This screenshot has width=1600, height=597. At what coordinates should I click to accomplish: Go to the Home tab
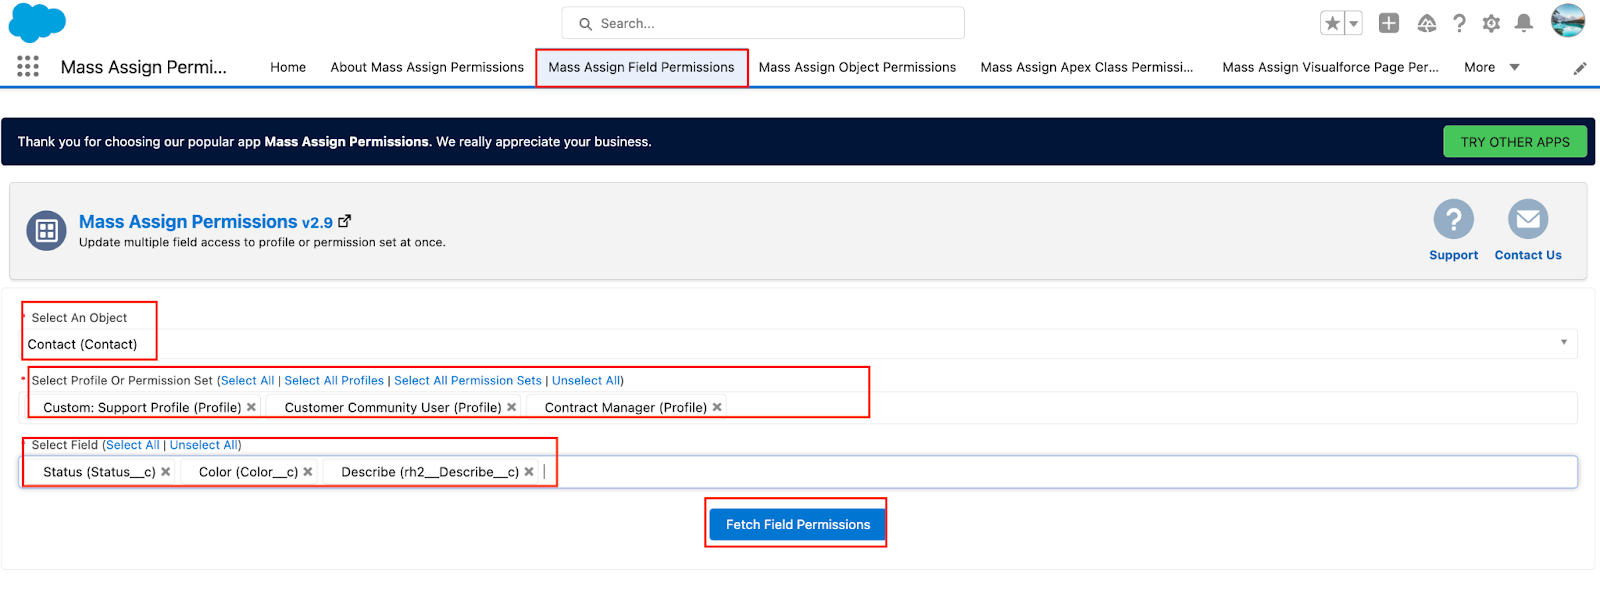coord(288,67)
